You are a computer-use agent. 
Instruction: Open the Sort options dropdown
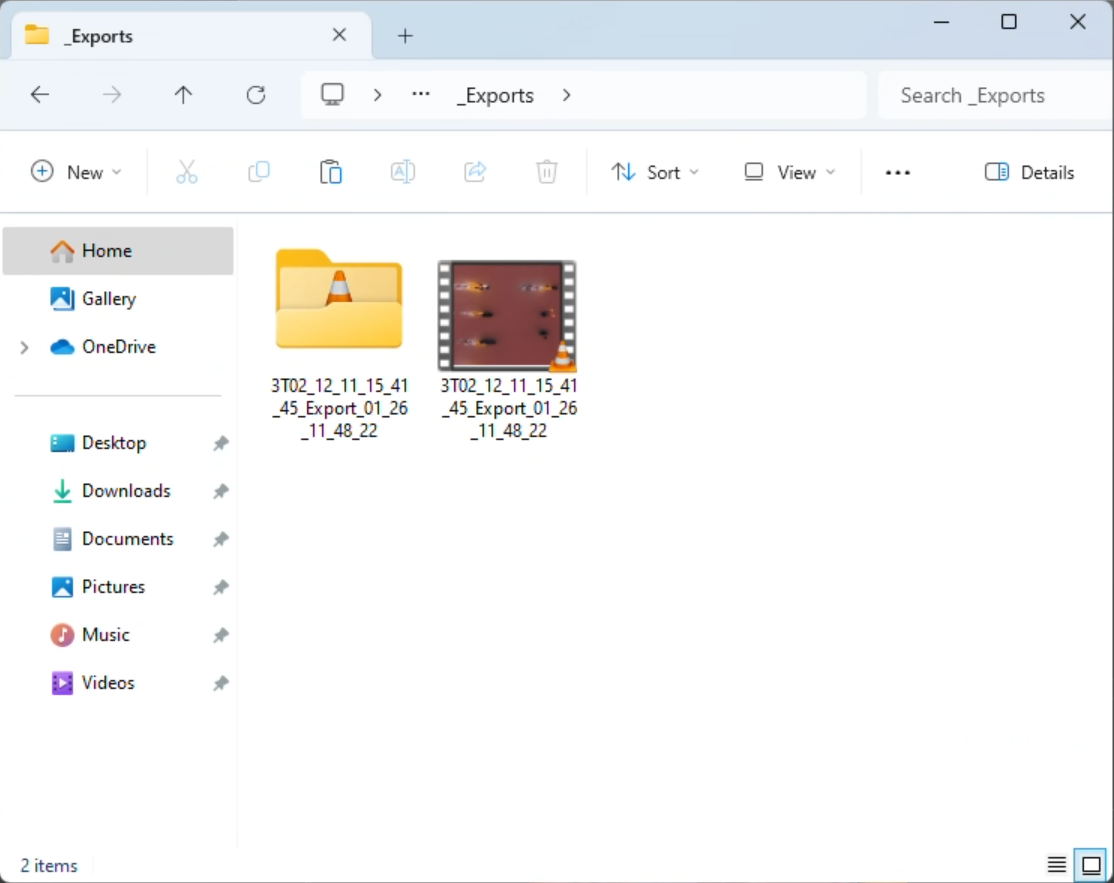click(x=655, y=172)
